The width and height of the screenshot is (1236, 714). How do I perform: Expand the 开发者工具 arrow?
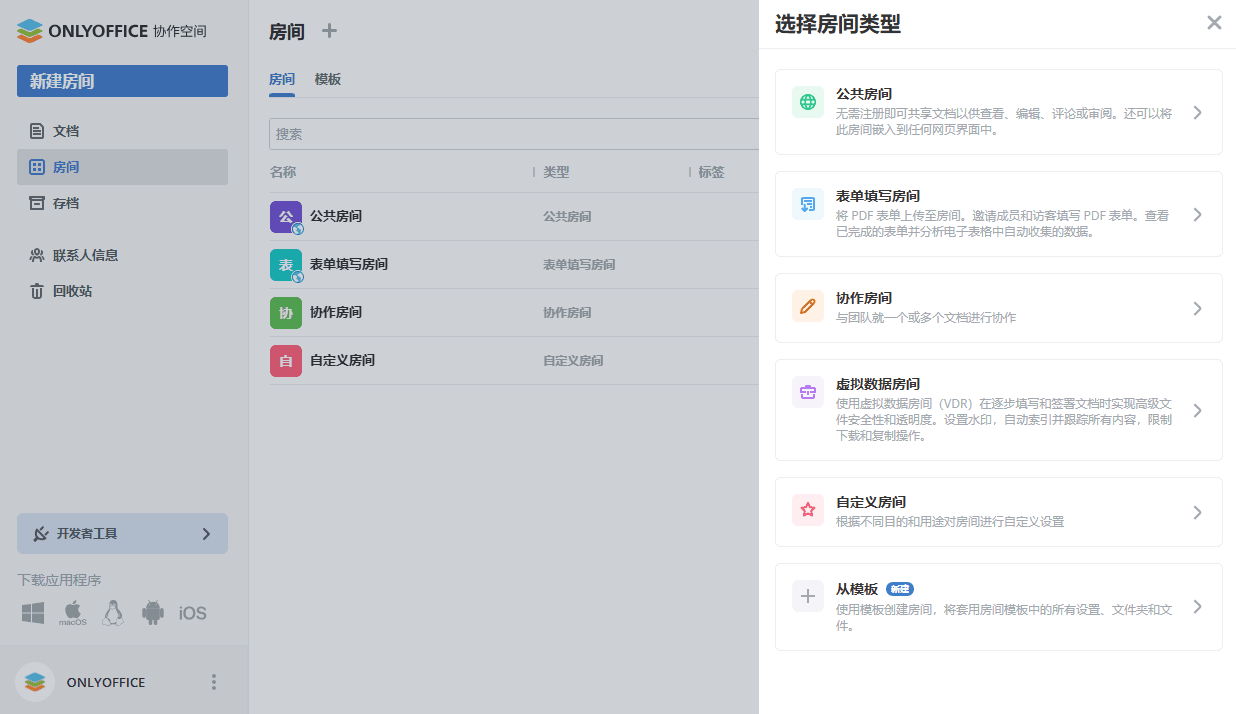[206, 534]
